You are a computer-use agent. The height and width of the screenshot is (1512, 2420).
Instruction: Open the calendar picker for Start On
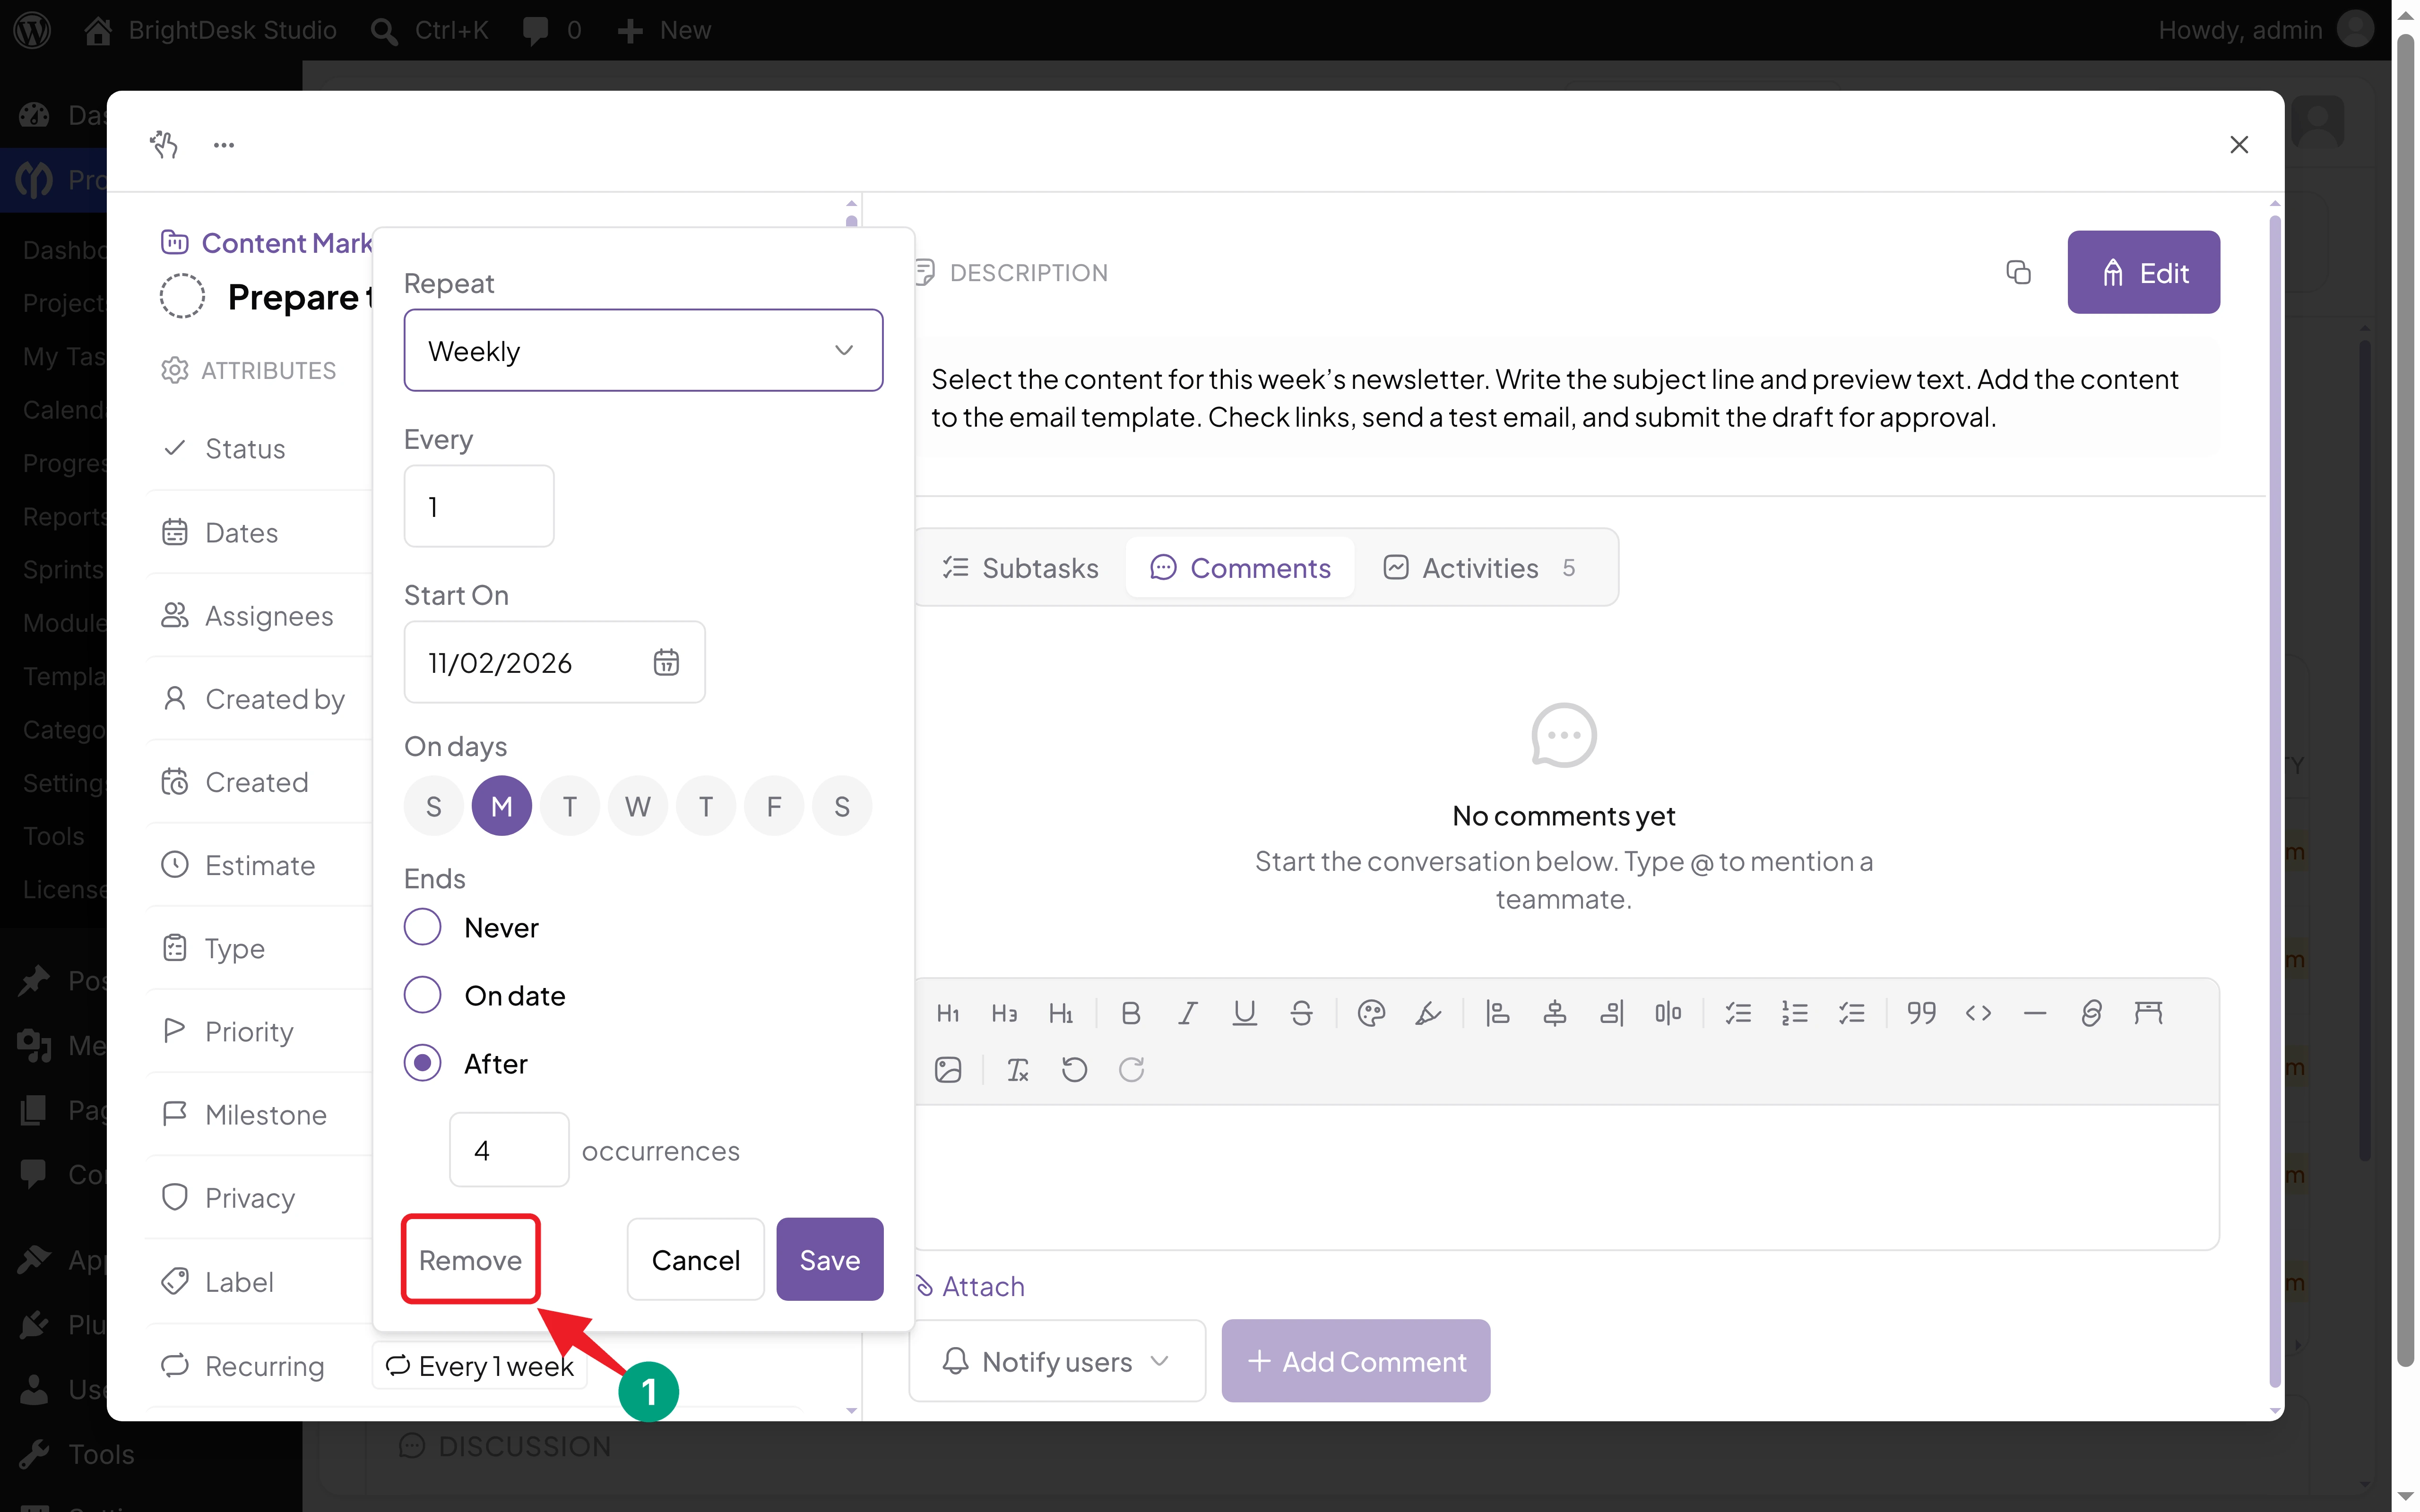pyautogui.click(x=666, y=662)
